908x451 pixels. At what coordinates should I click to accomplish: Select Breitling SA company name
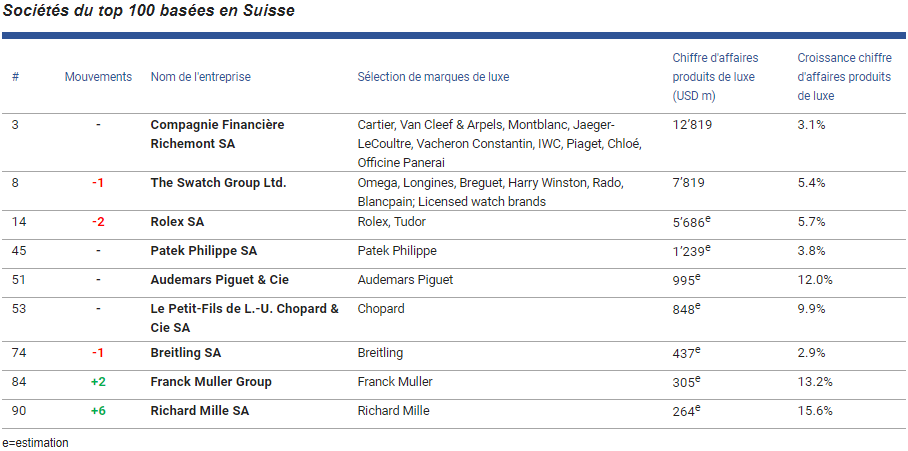(x=186, y=353)
